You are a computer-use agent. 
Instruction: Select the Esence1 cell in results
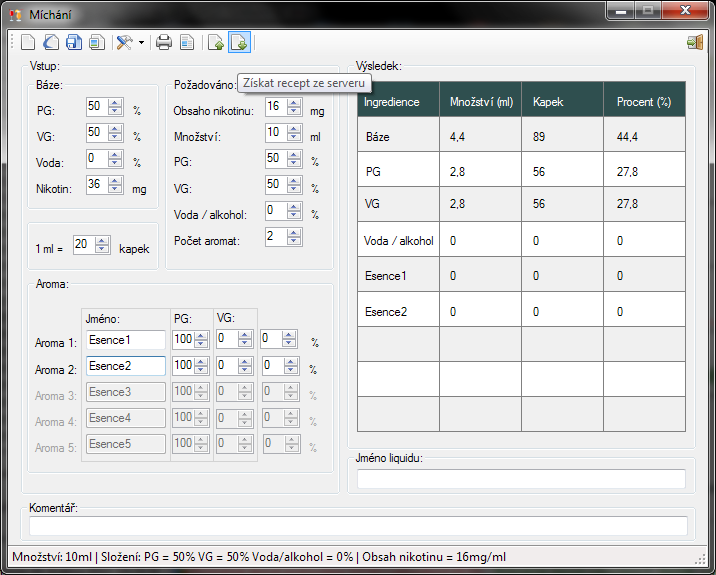pos(398,274)
